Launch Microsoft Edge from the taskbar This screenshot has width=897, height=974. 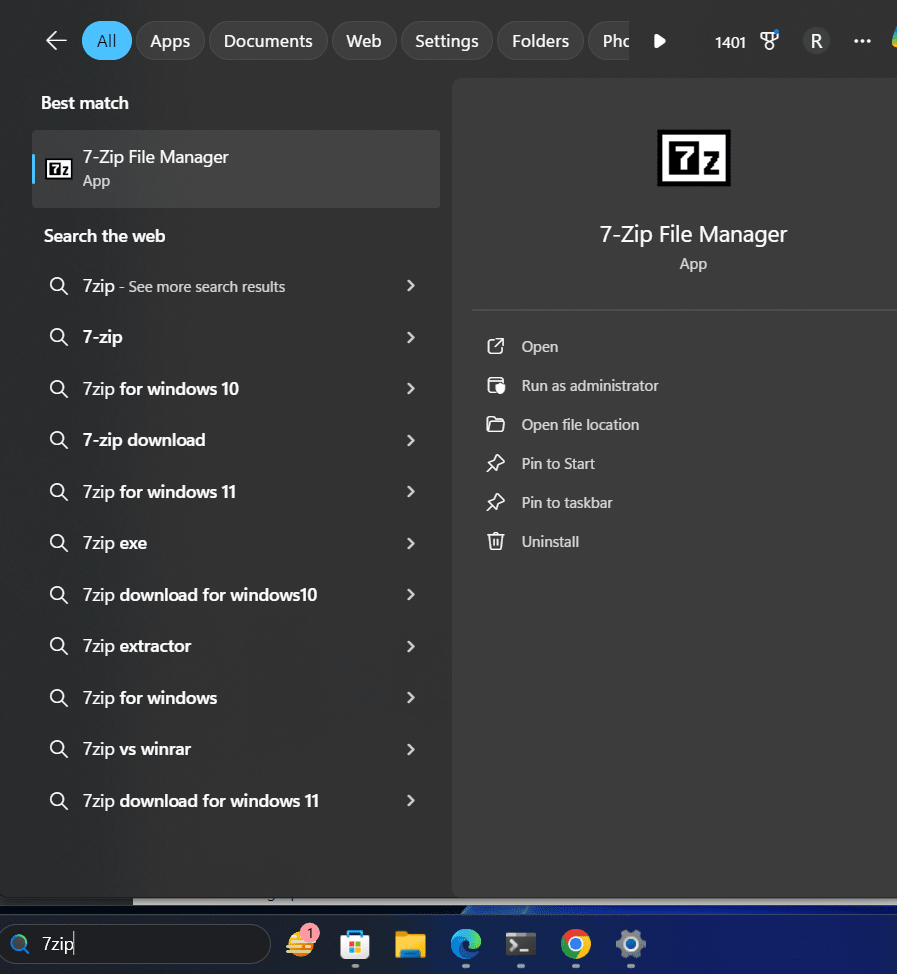[x=465, y=943]
